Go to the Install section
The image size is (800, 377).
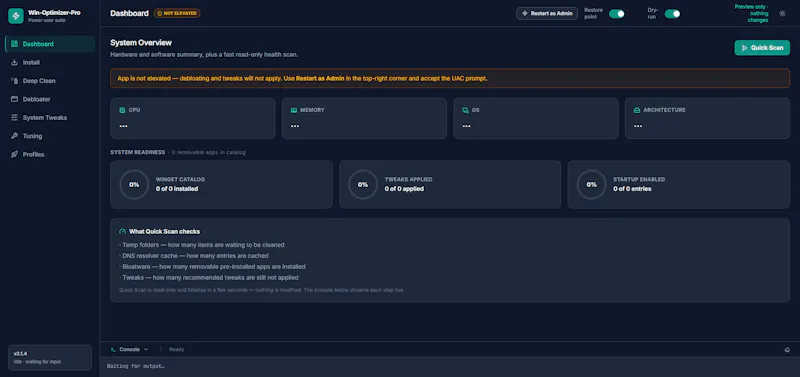point(50,62)
